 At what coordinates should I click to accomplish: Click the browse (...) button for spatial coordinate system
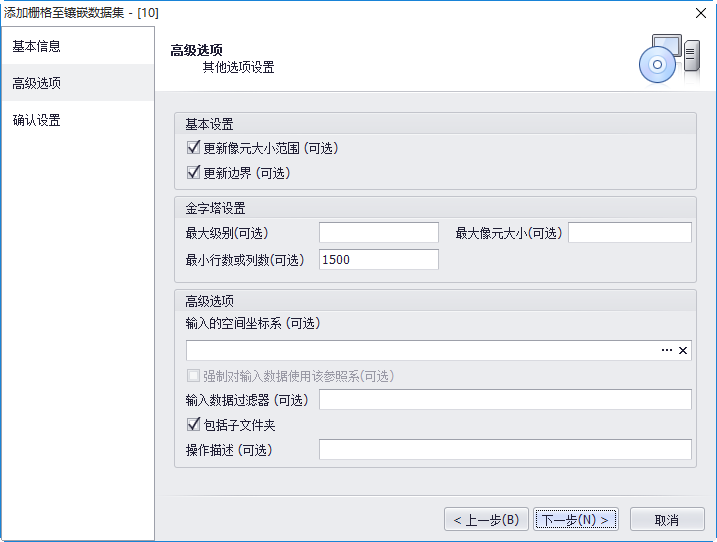point(667,351)
